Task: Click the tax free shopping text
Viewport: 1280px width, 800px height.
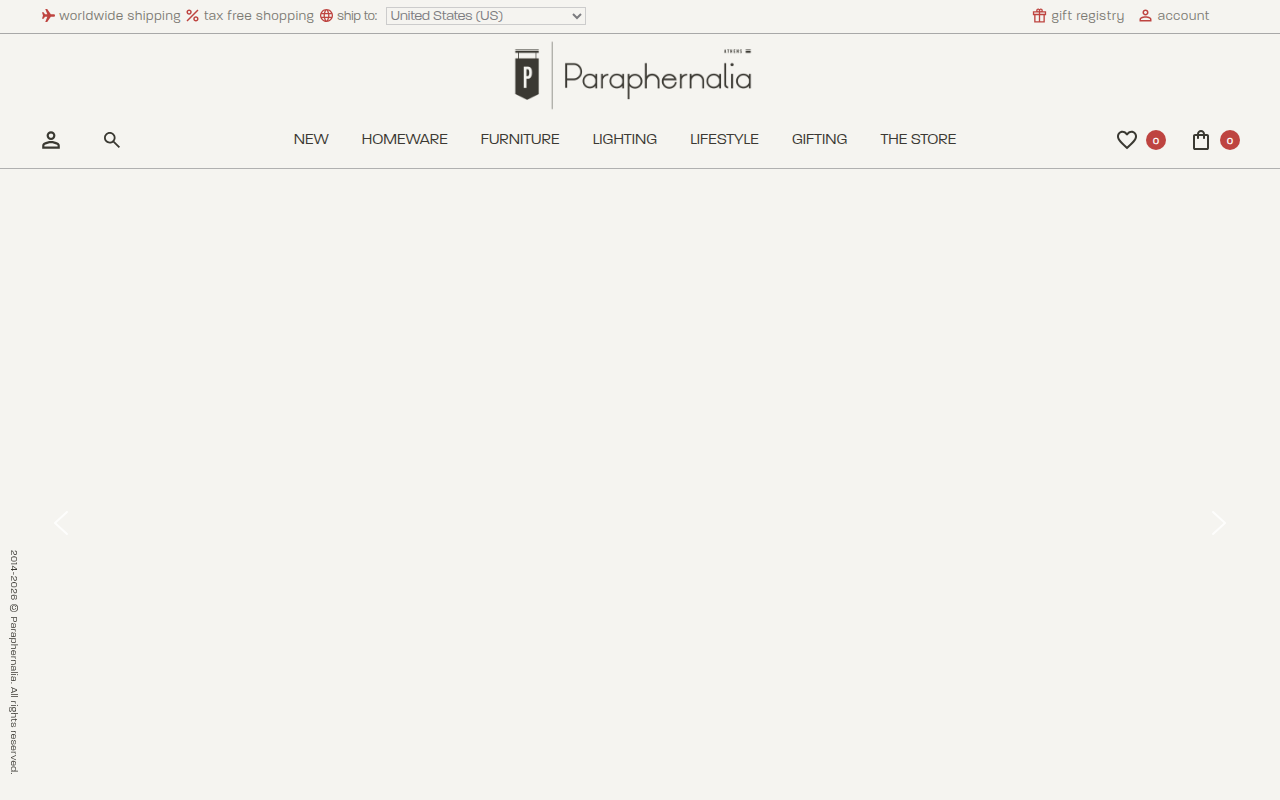Action: [259, 16]
